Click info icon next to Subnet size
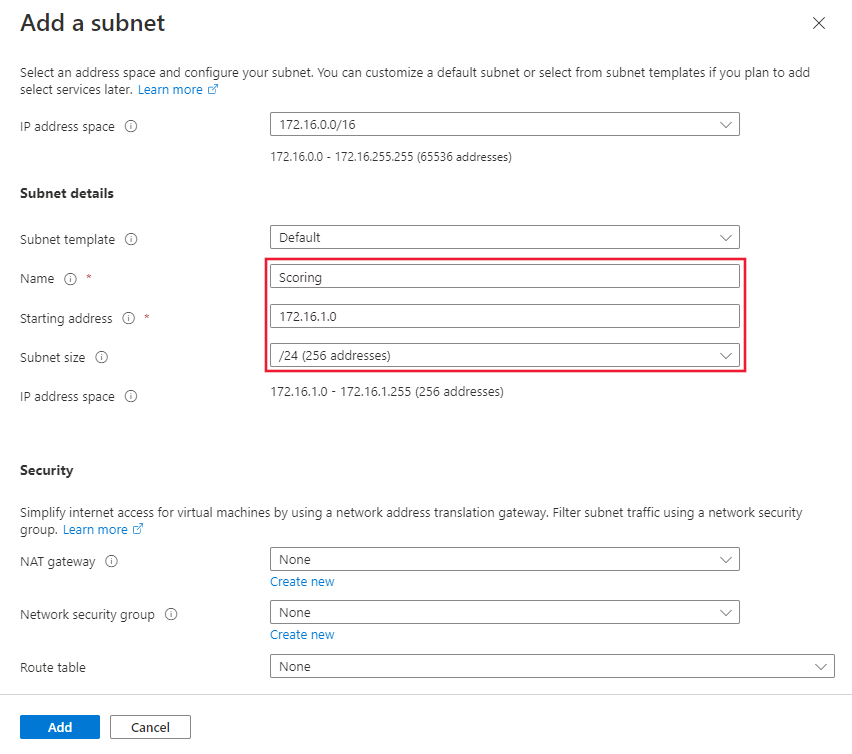This screenshot has height=754, width=852. (x=101, y=357)
